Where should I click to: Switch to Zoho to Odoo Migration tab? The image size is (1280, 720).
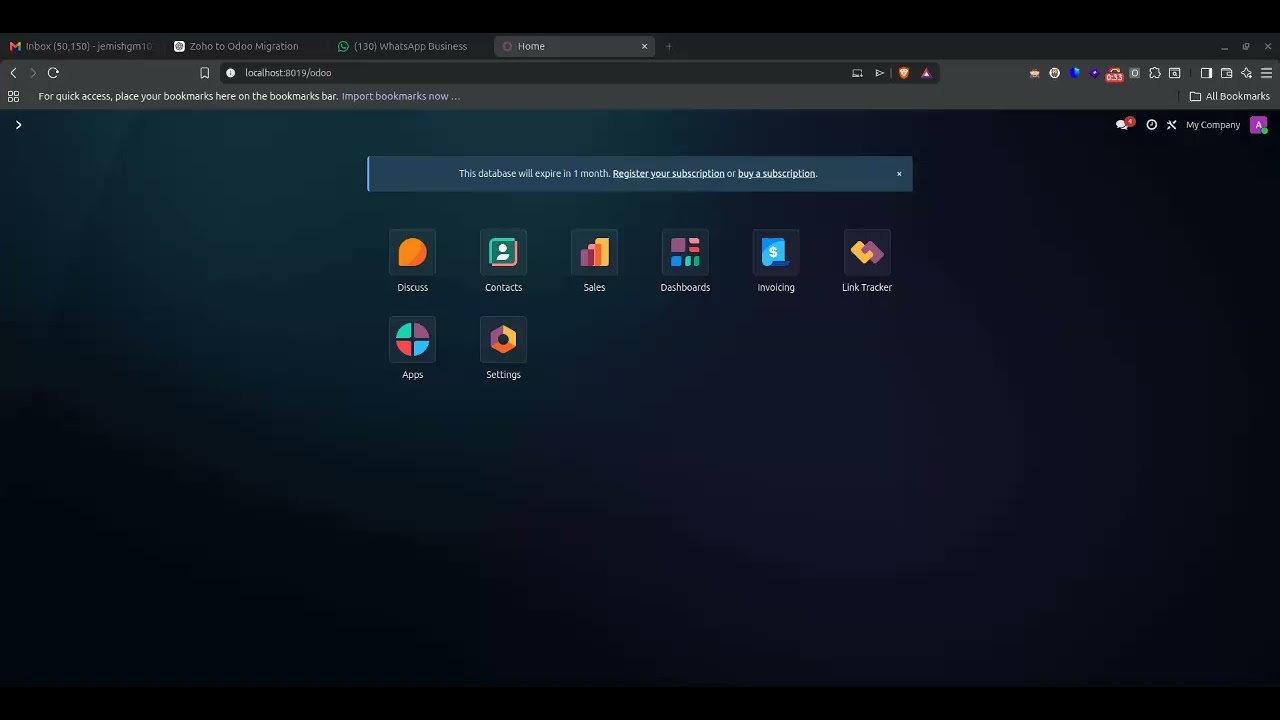[244, 46]
